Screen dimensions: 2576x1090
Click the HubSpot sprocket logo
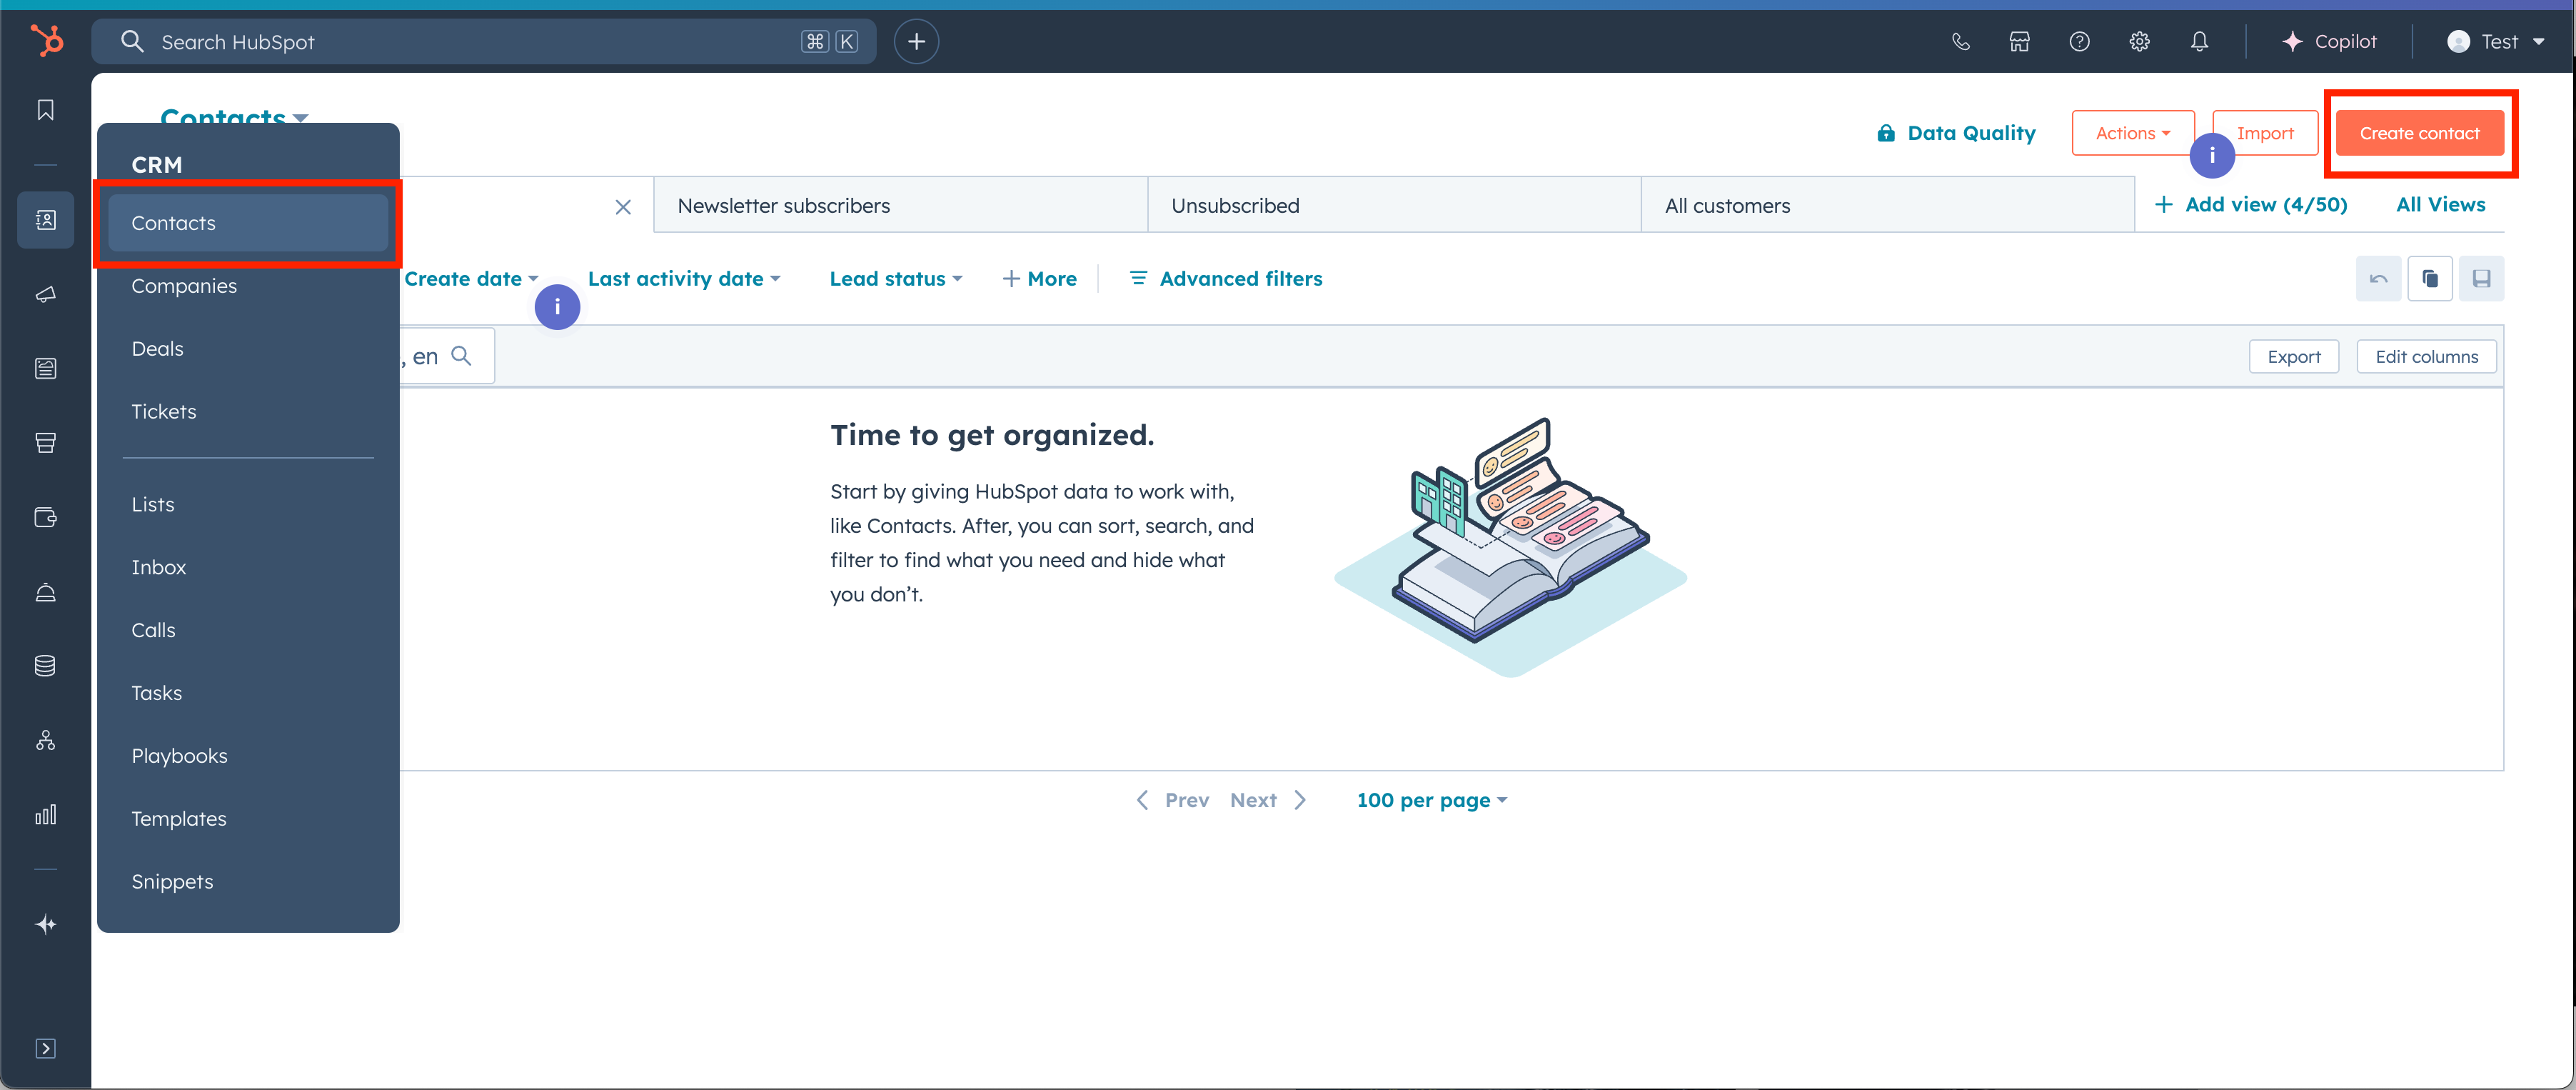46,40
